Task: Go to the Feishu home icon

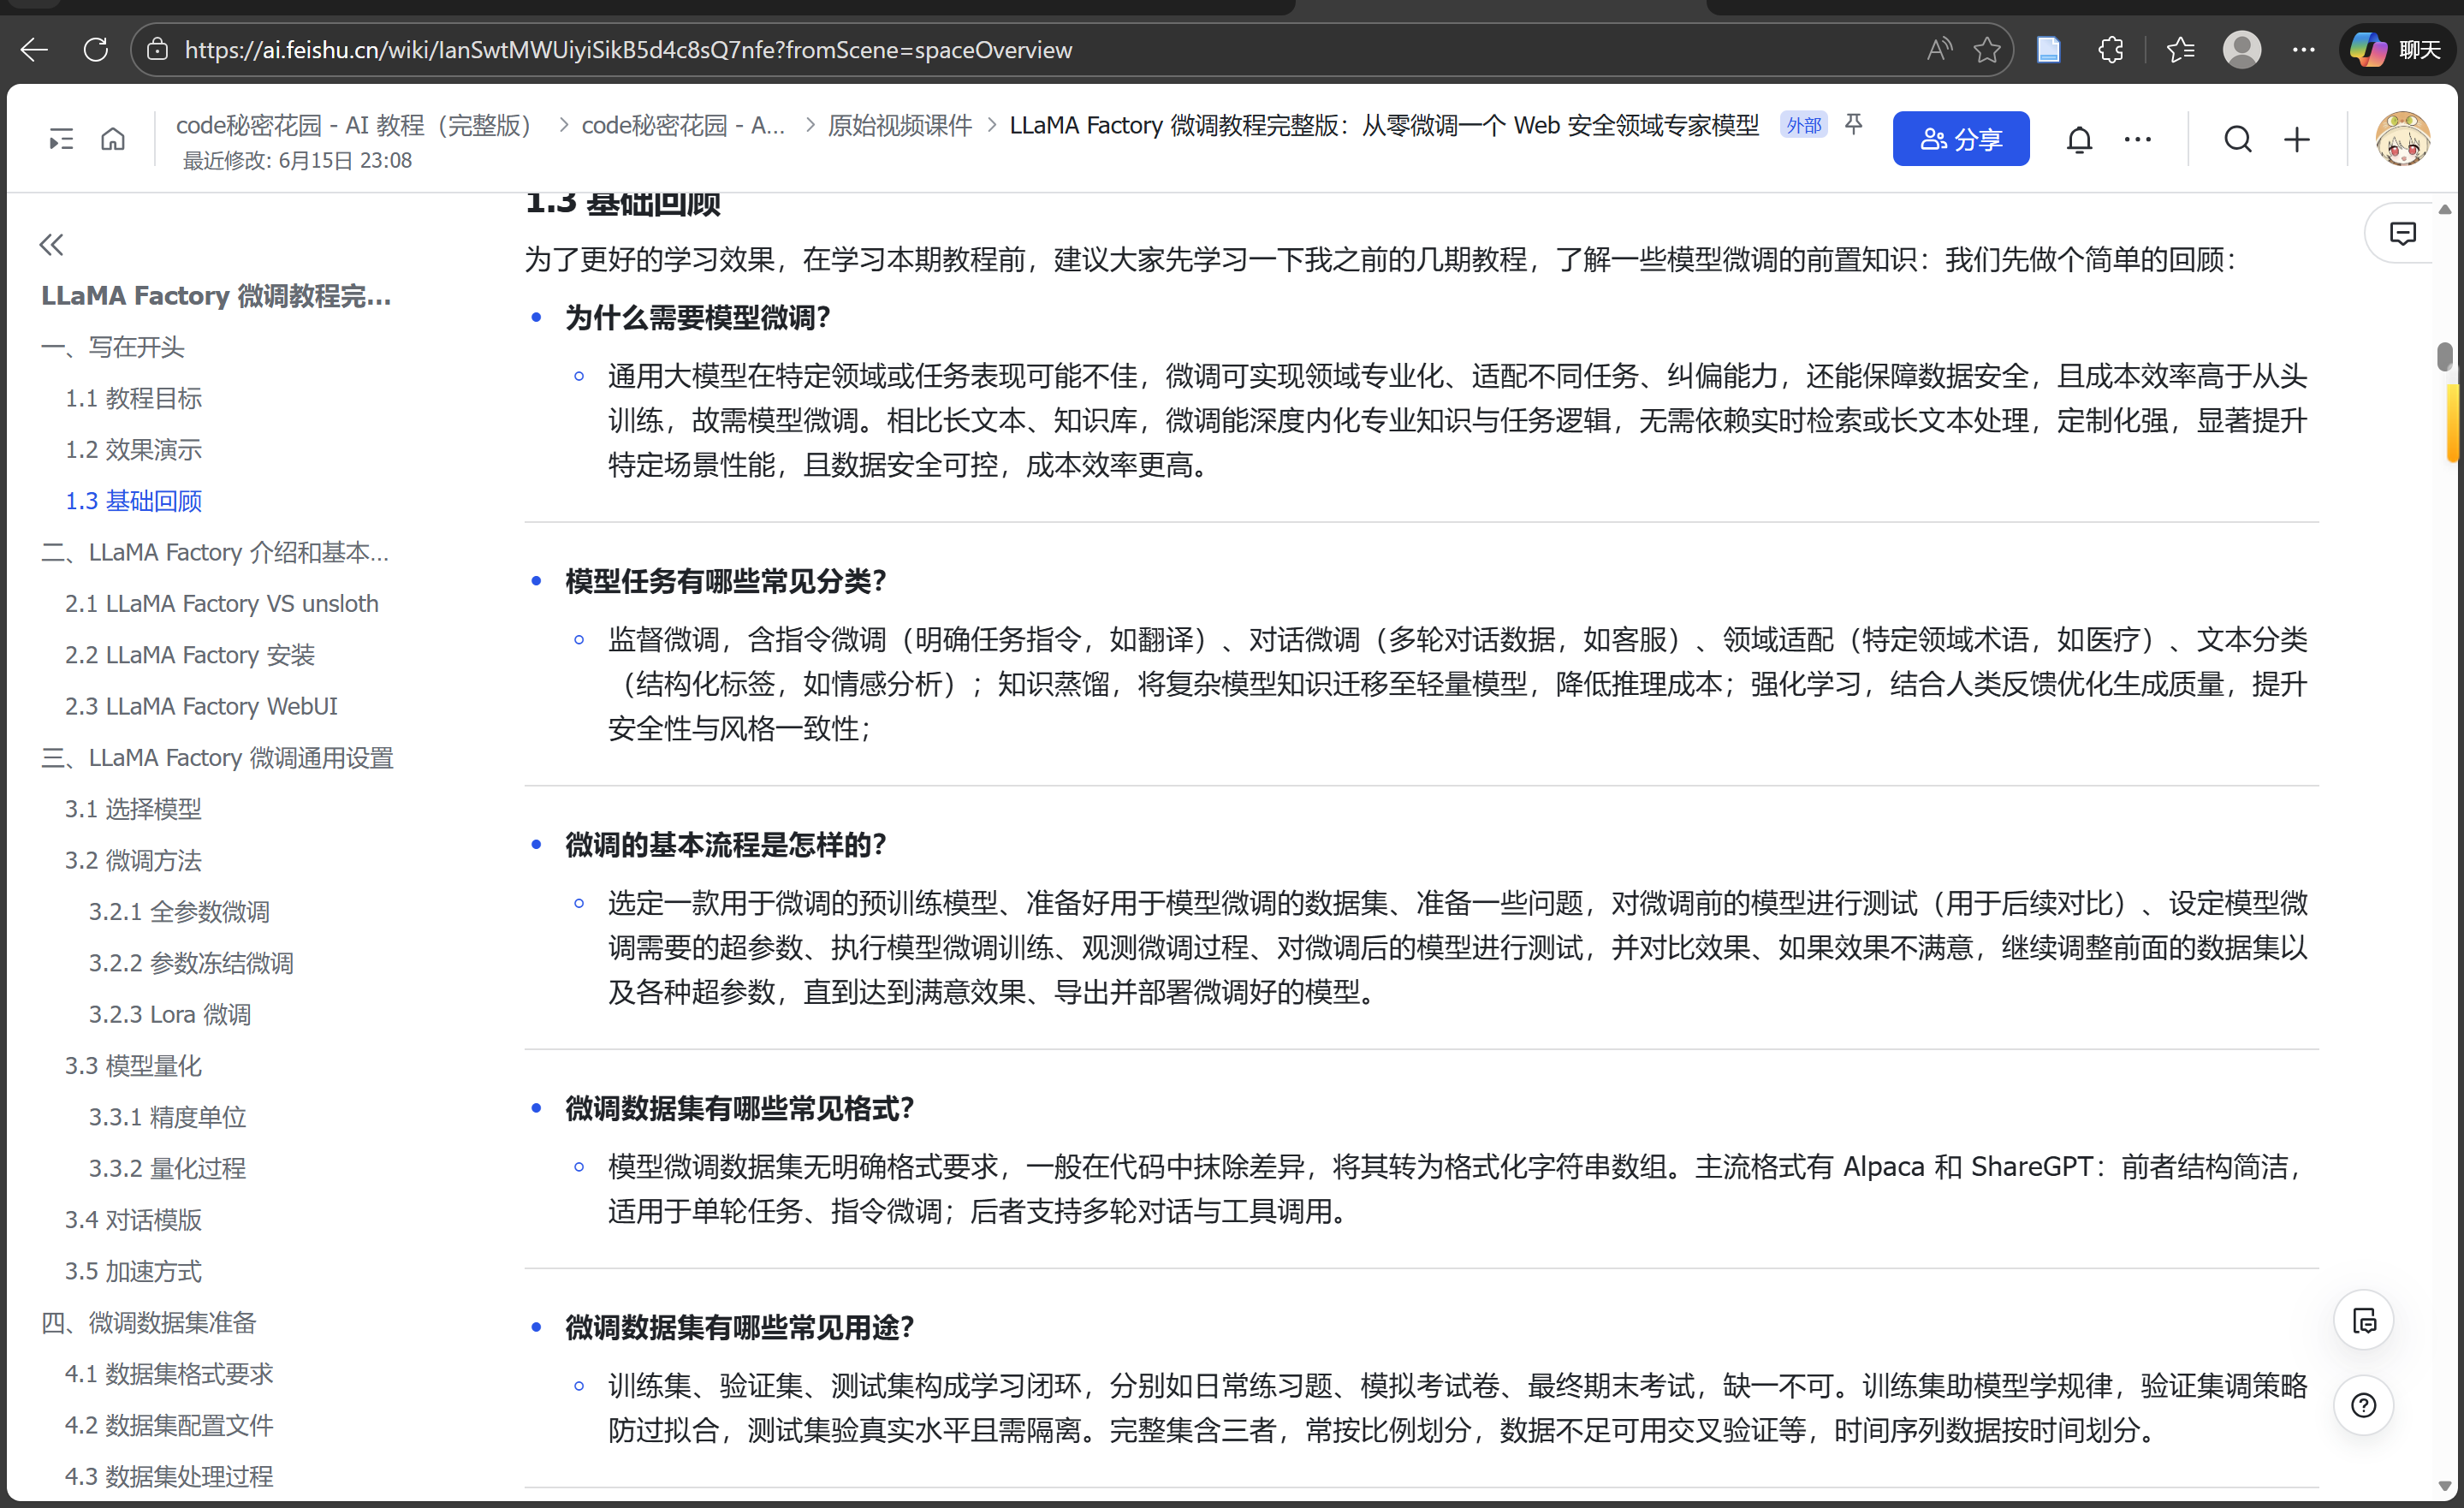Action: 113,138
